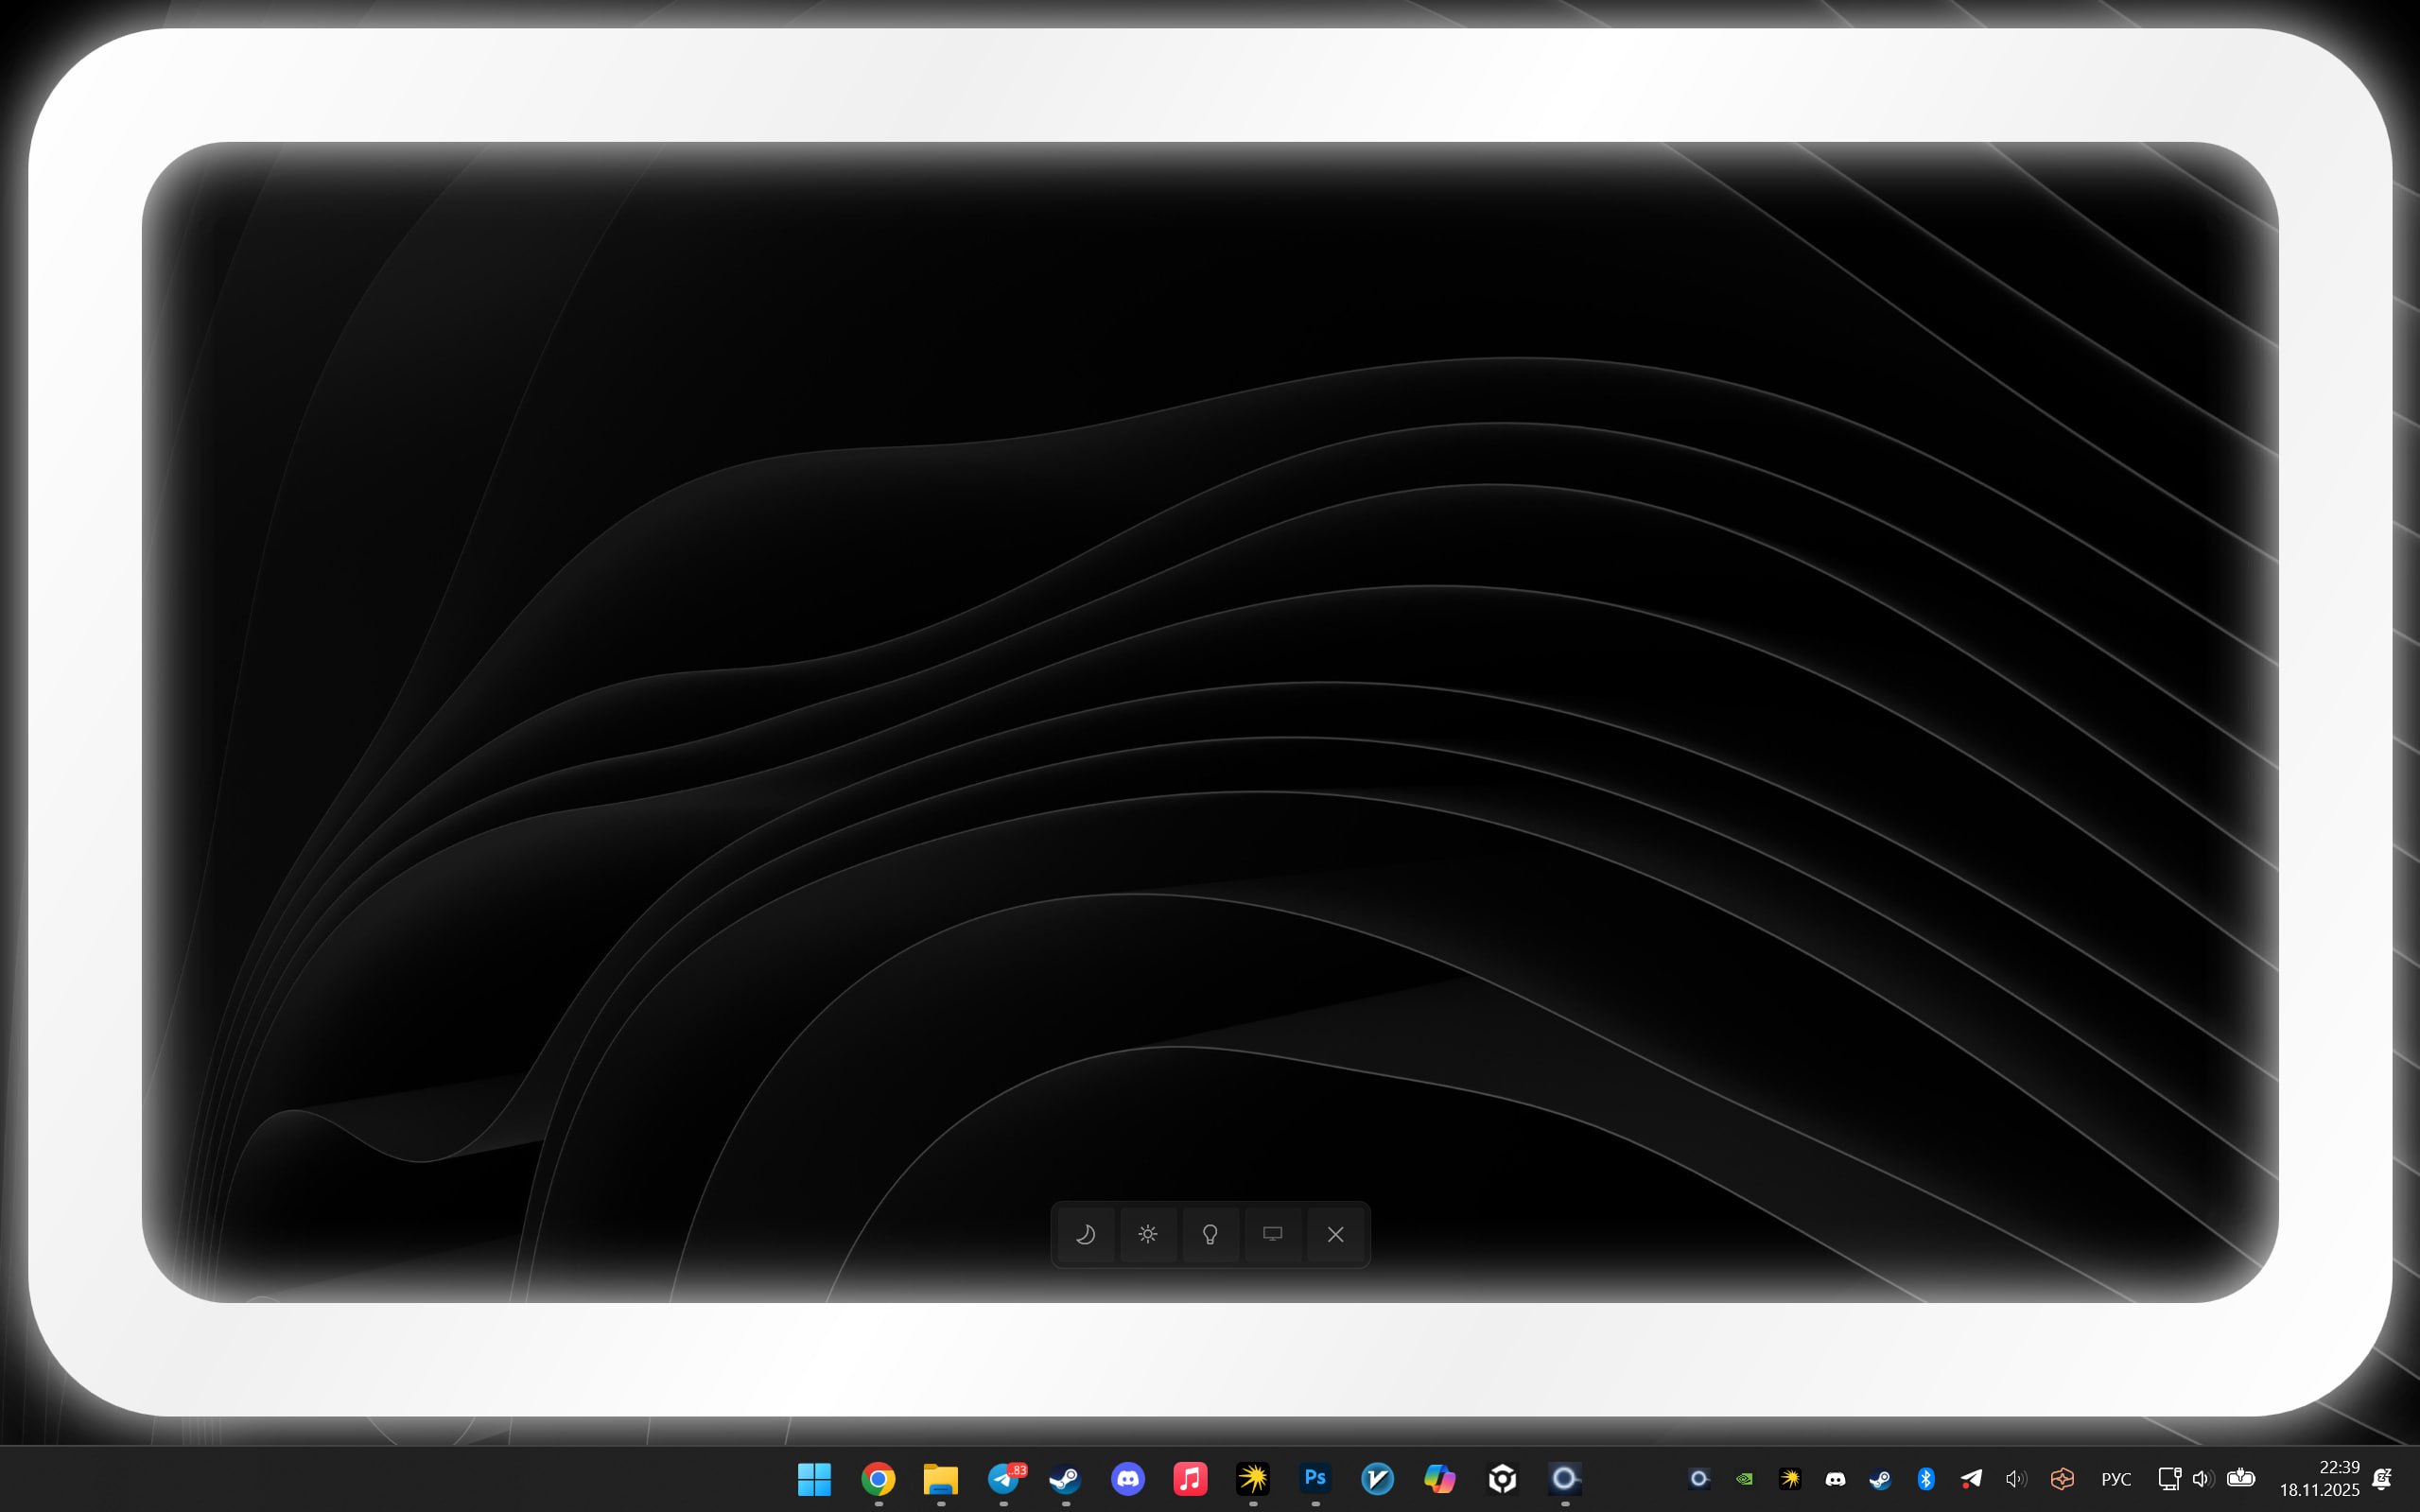Open the Copilot taskbar icon
Screen dimensions: 2420x1512
pos(1439,1478)
